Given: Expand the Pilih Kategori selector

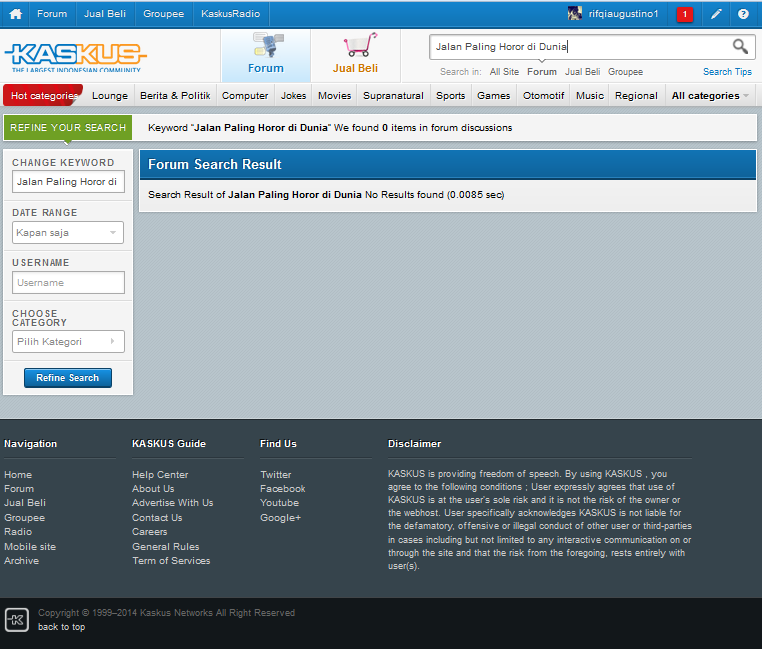Looking at the screenshot, I should point(68,341).
